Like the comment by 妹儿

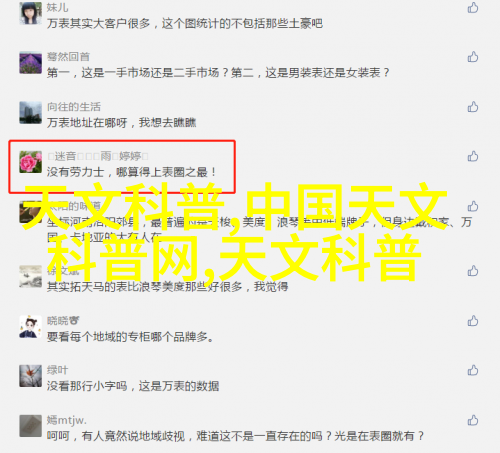(x=473, y=8)
